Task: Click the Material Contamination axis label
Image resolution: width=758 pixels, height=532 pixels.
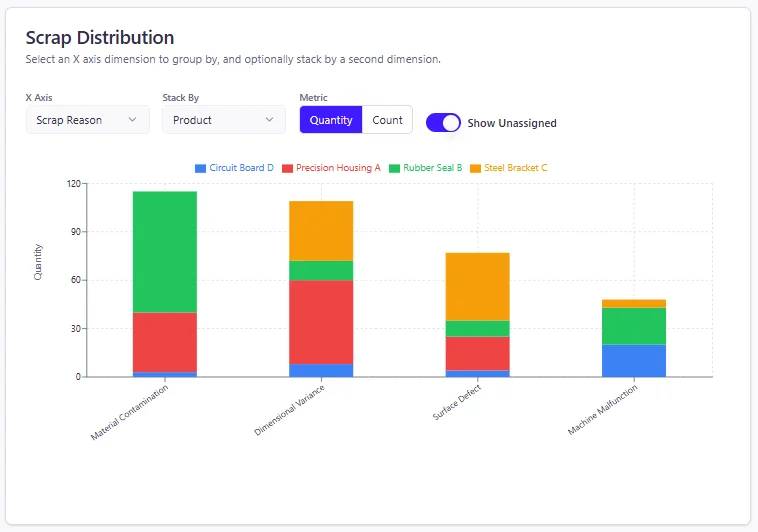Action: coord(130,413)
